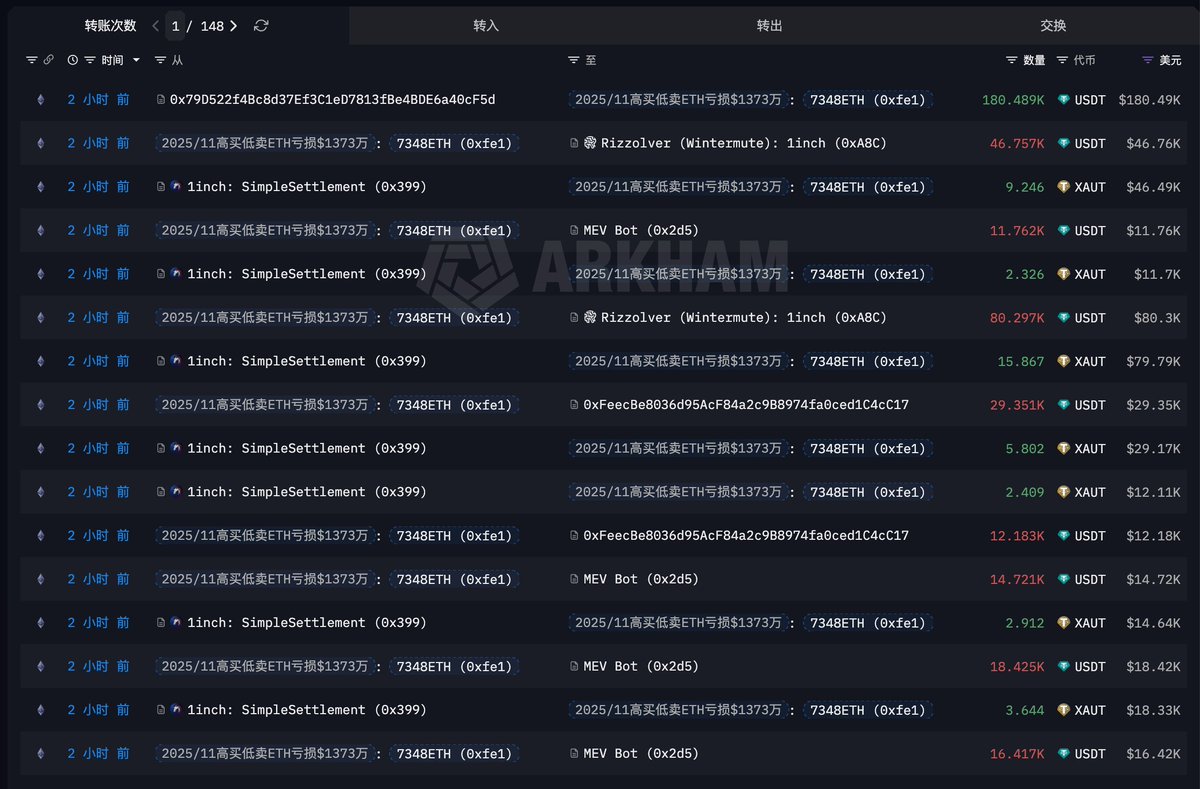
Task: Click the '2 小时 前' time of the 2.326 XAUT row
Action: point(98,274)
